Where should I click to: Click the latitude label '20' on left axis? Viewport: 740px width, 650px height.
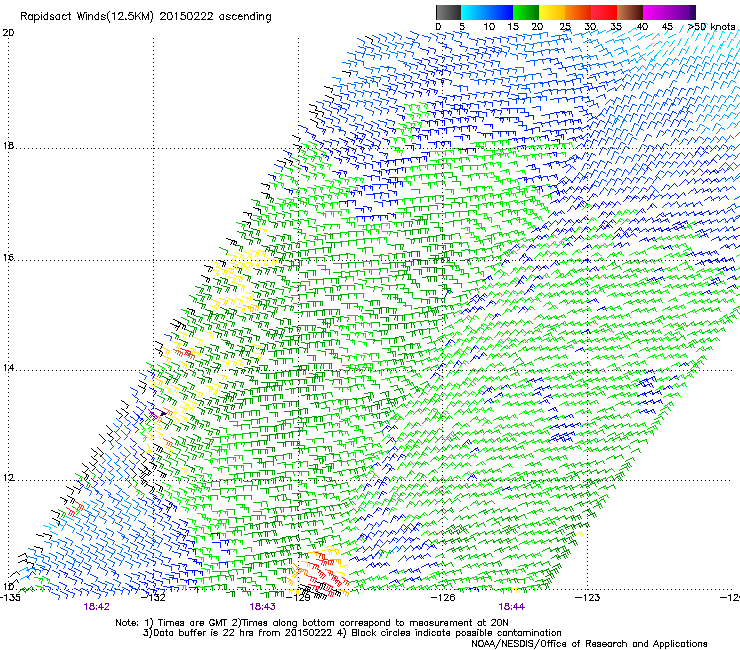[8, 33]
